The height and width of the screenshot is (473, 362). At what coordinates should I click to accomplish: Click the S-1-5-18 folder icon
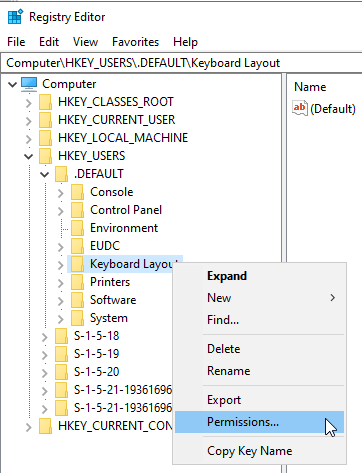coord(61,336)
